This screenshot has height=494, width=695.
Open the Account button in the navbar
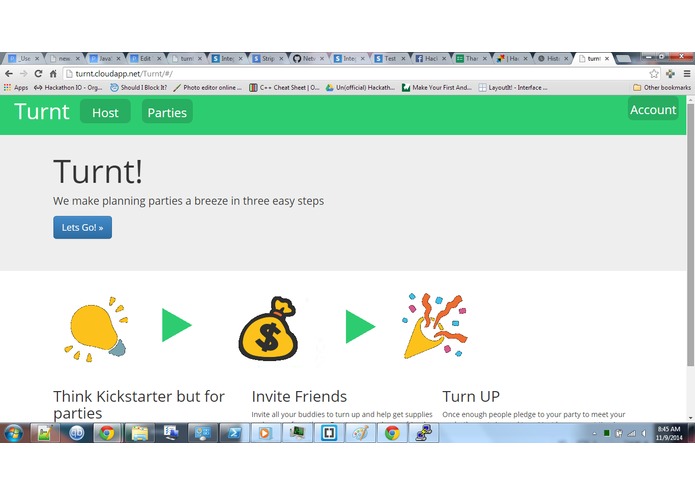(x=653, y=109)
